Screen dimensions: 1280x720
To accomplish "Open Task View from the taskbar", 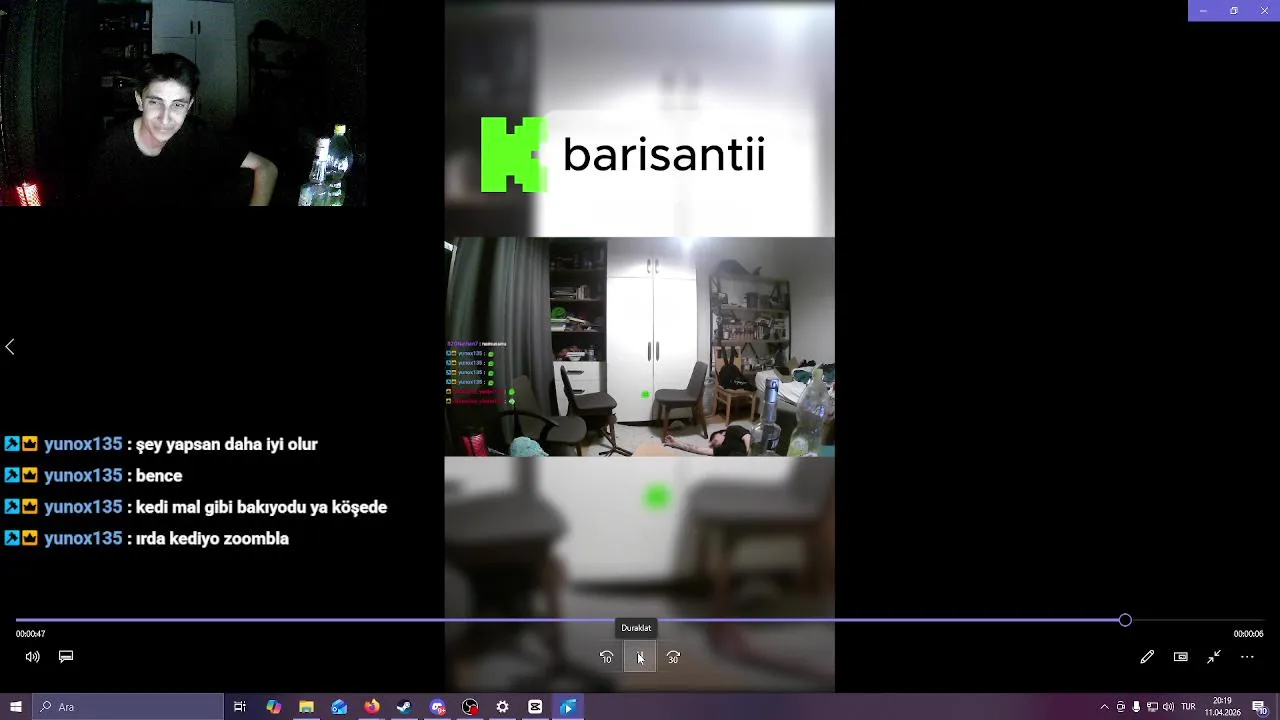I will (240, 707).
